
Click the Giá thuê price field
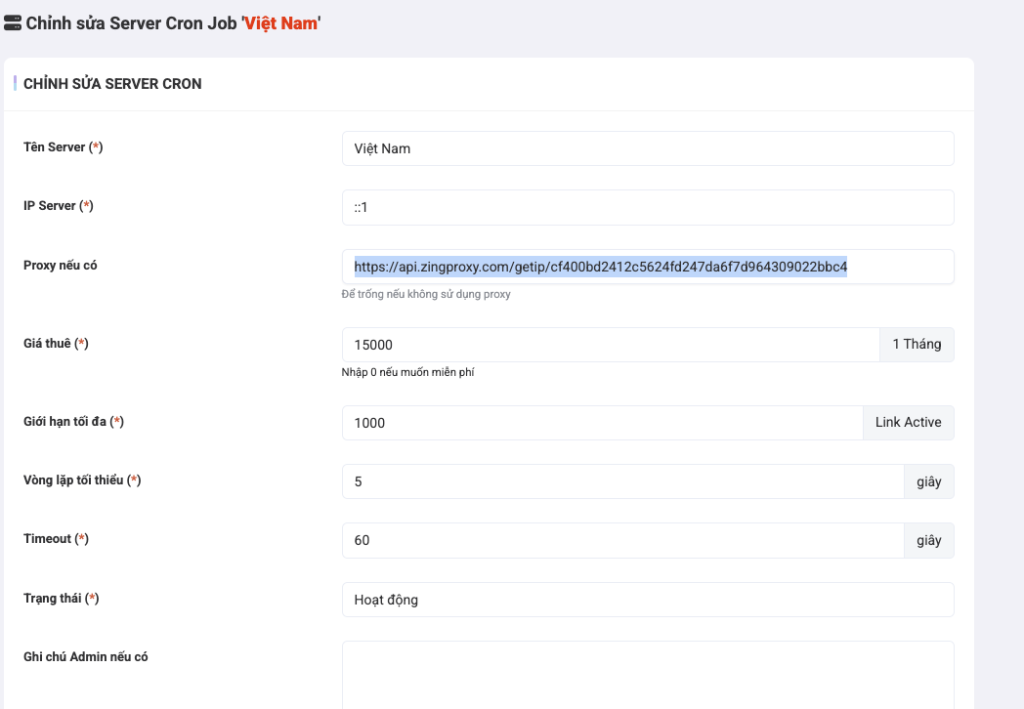tap(610, 345)
